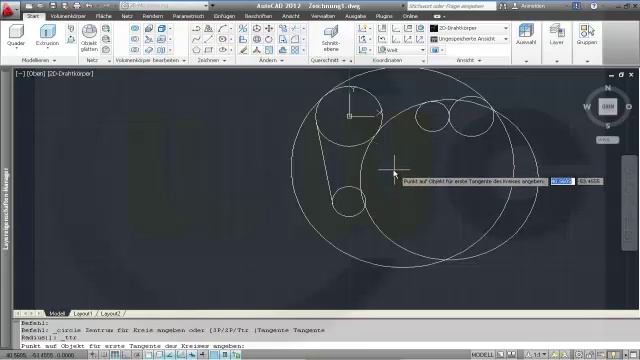Expand the Volumenkörper bearbeiten panel
The width and height of the screenshot is (640, 360).
(150, 60)
